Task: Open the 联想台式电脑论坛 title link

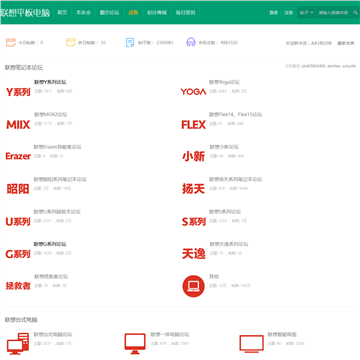Action: [53, 334]
